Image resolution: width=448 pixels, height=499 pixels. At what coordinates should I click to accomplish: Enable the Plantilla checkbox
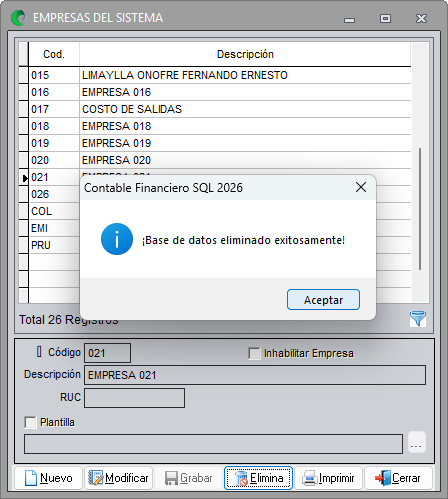pyautogui.click(x=30, y=422)
